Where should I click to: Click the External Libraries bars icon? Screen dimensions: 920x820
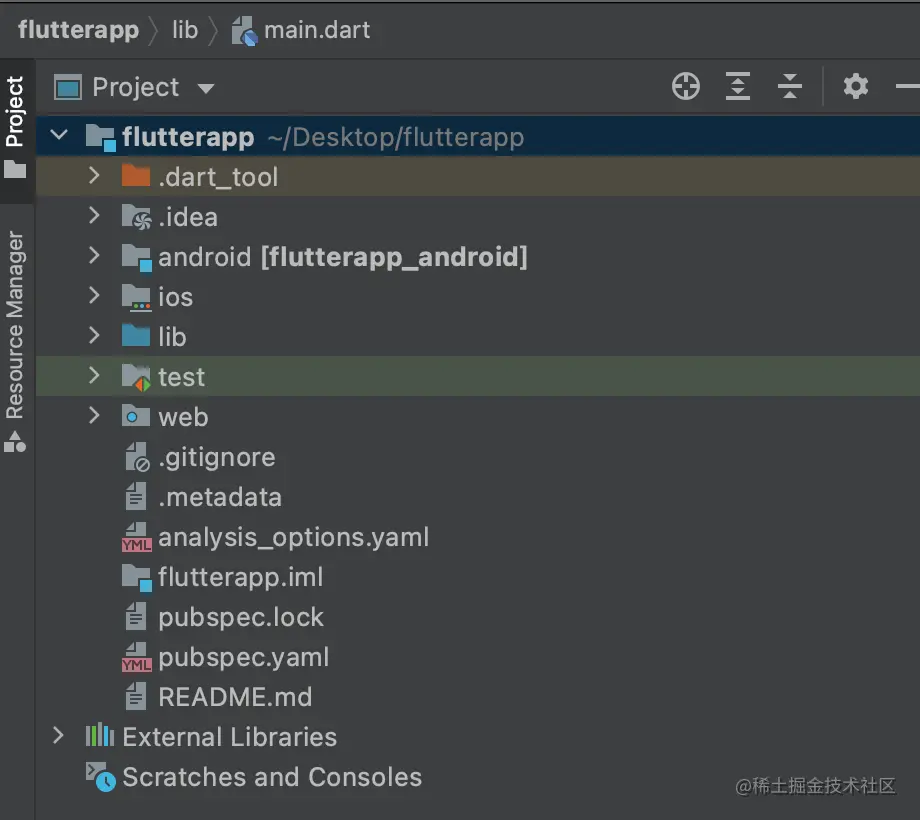point(100,737)
